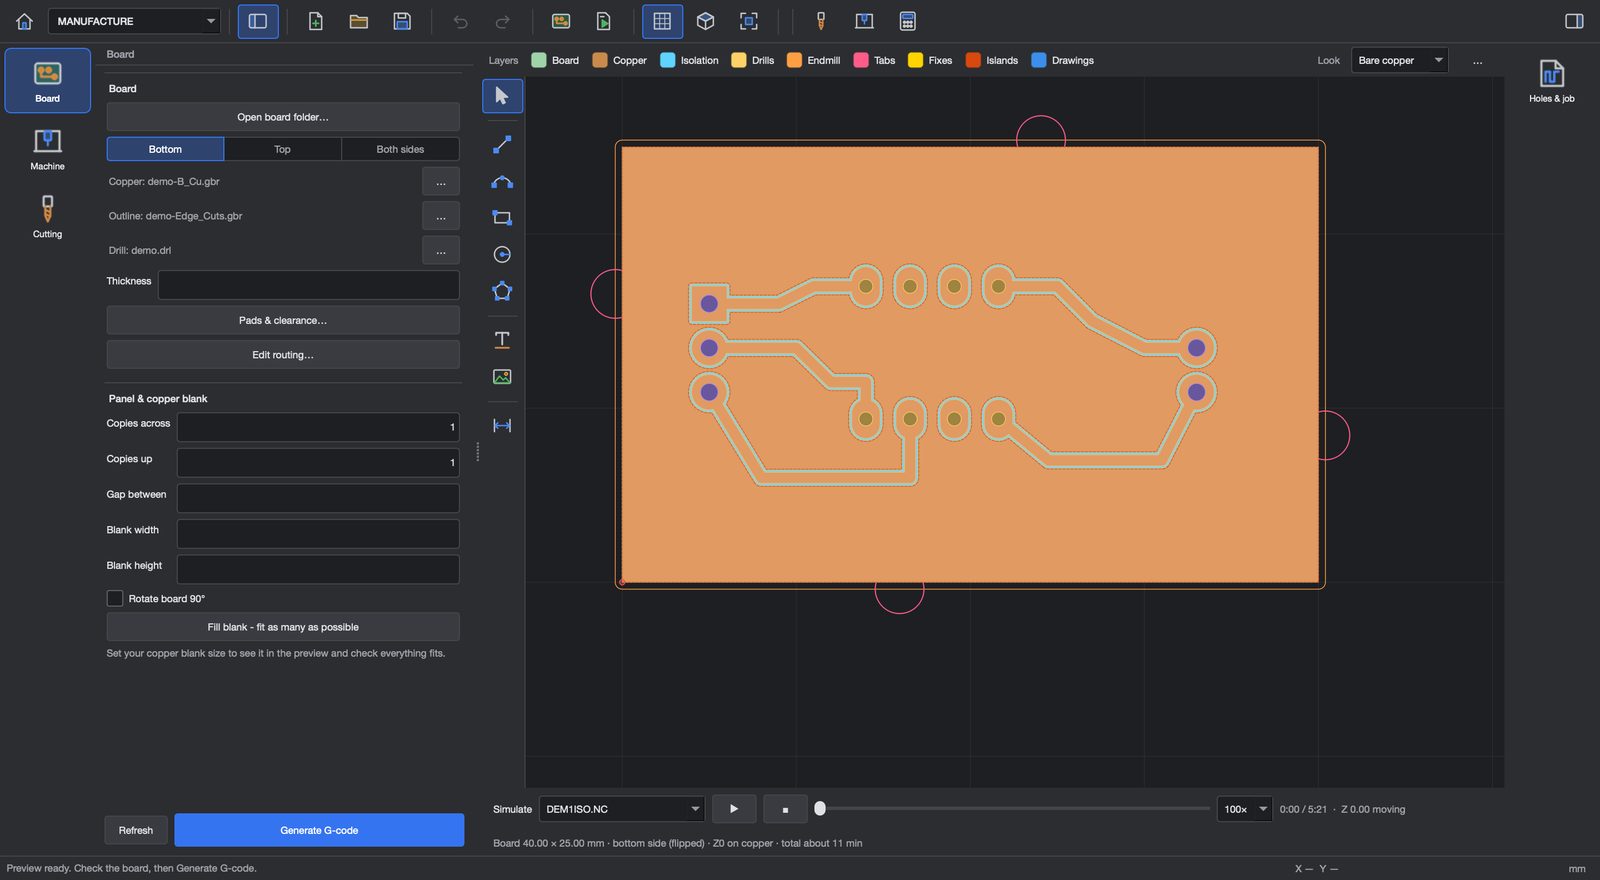Select the Image insert tool
This screenshot has width=1600, height=880.
(502, 377)
